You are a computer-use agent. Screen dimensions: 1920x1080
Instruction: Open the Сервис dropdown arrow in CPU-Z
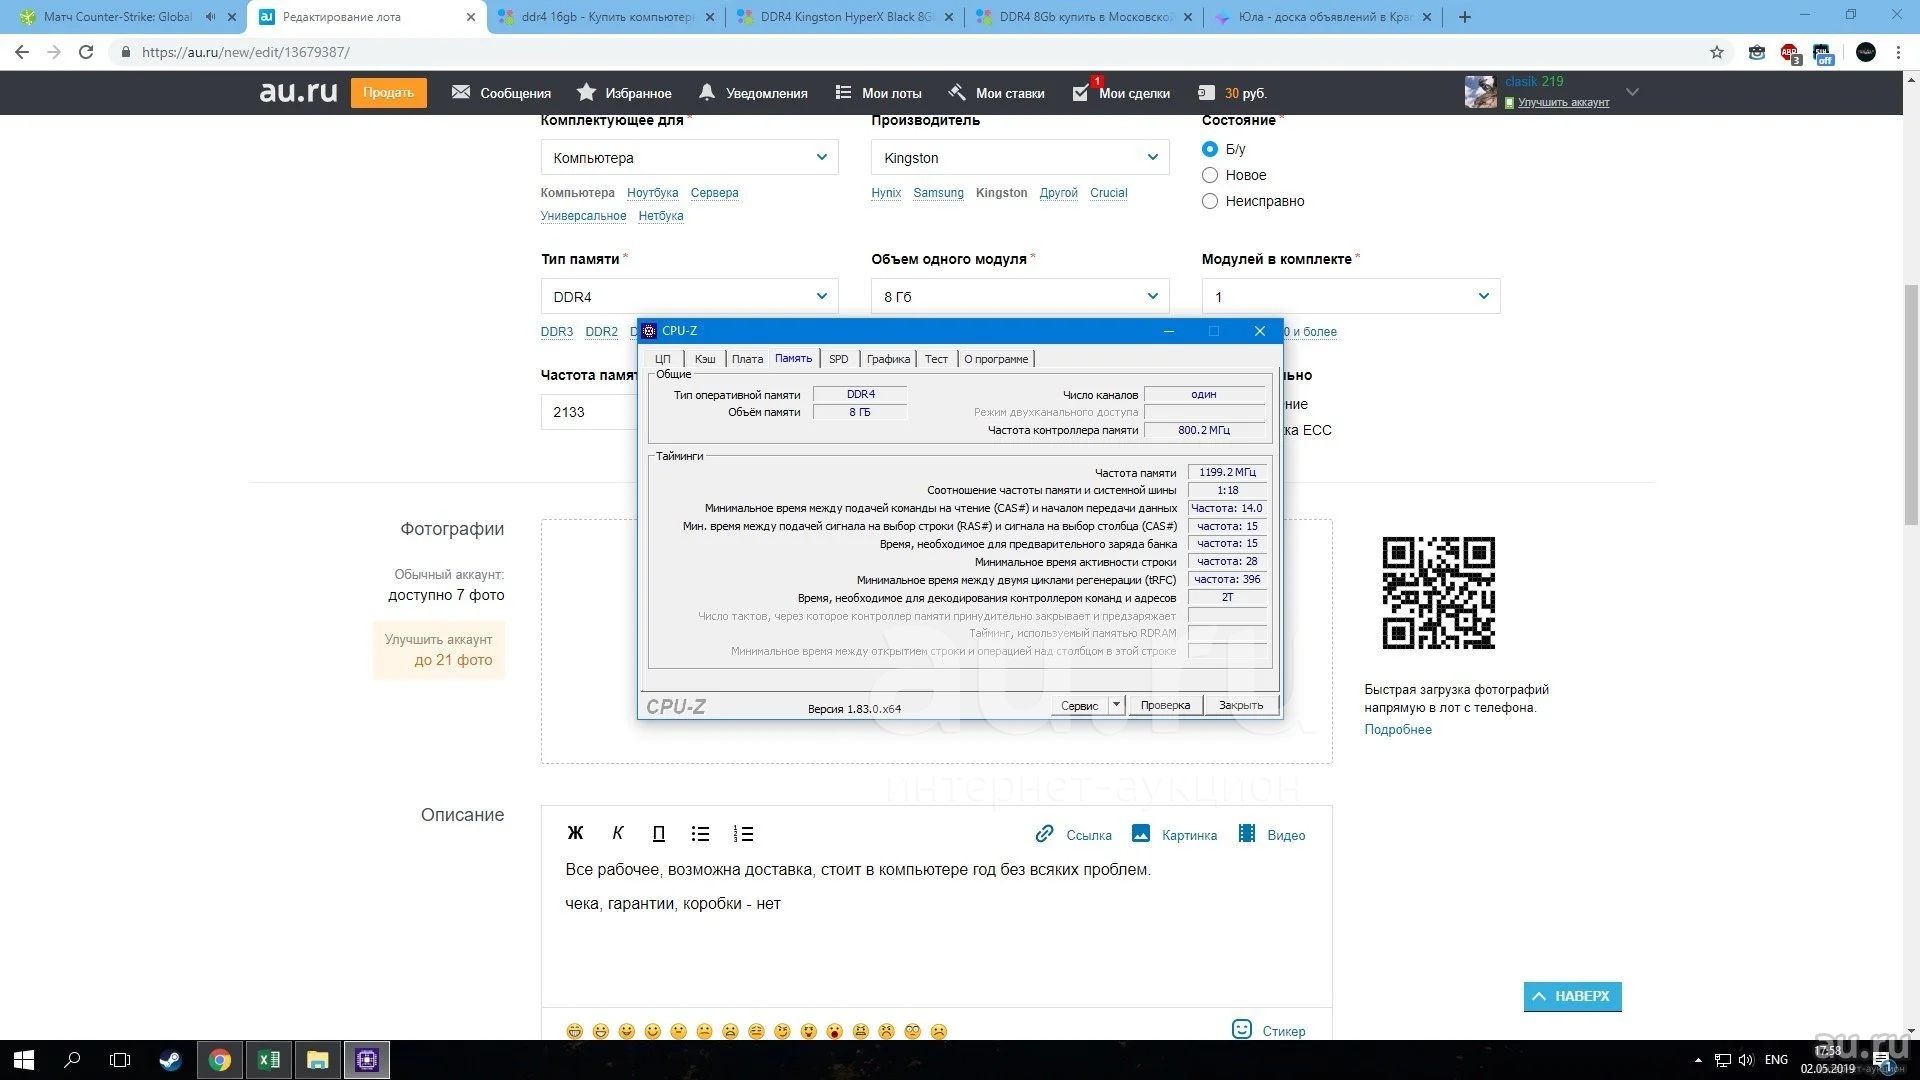point(1116,705)
